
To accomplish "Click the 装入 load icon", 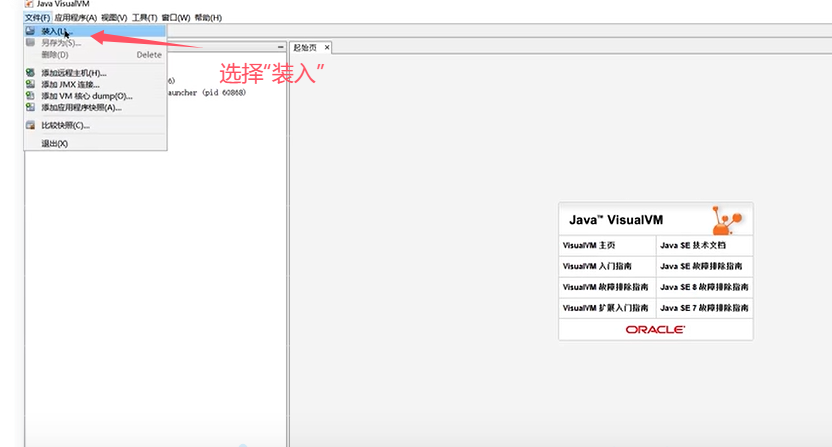I will [30, 31].
